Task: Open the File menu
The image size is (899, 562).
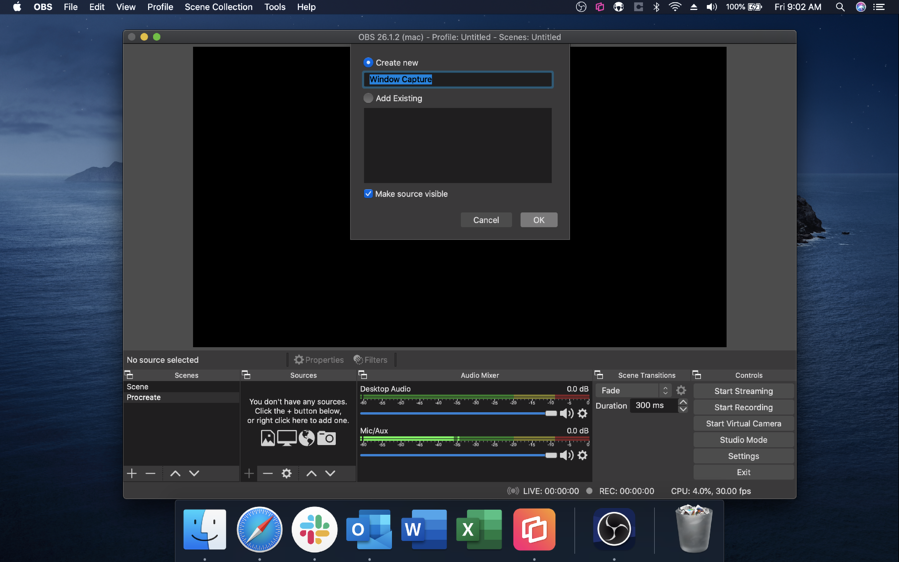Action: (71, 7)
